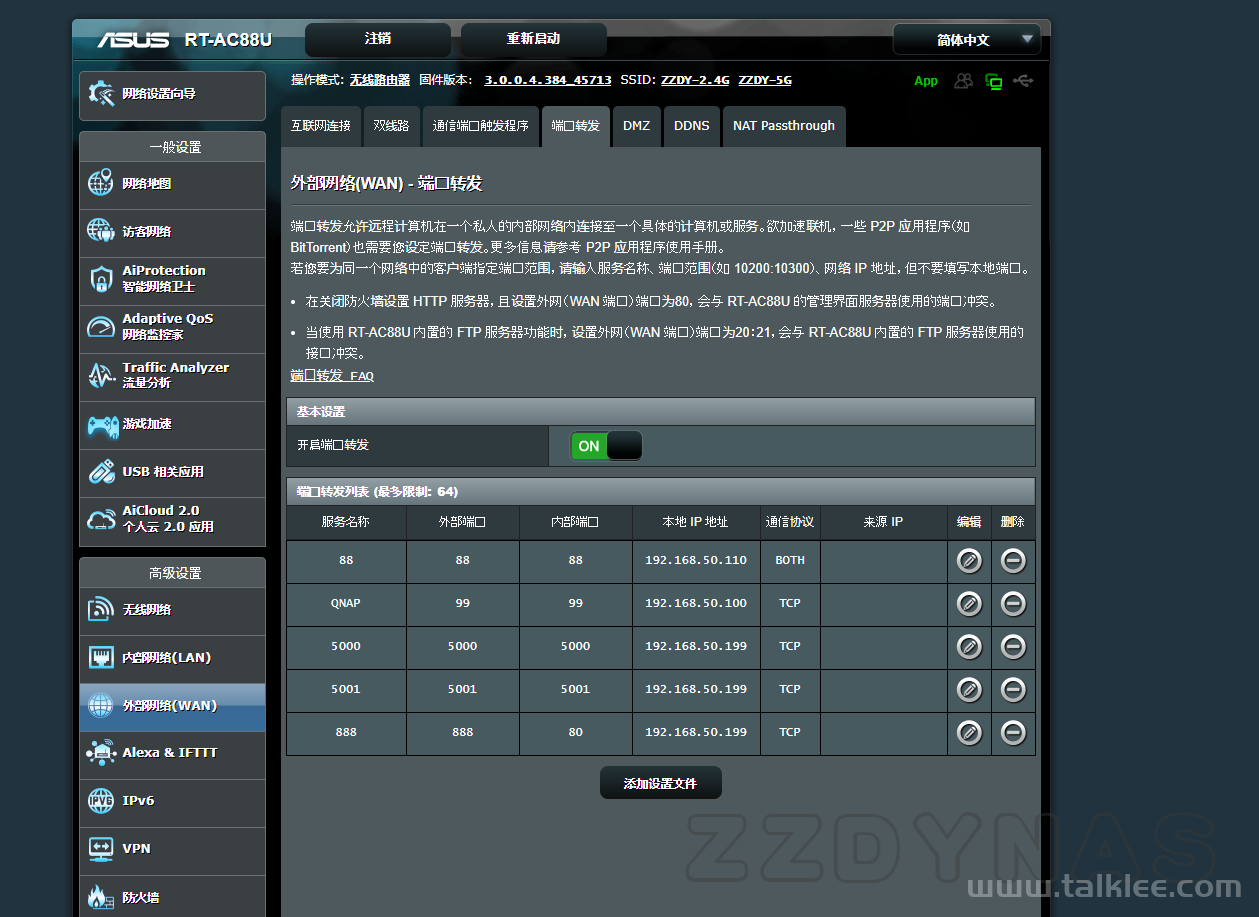This screenshot has height=917, width=1259.
Task: Edit the QNAP port forwarding rule
Action: click(969, 604)
